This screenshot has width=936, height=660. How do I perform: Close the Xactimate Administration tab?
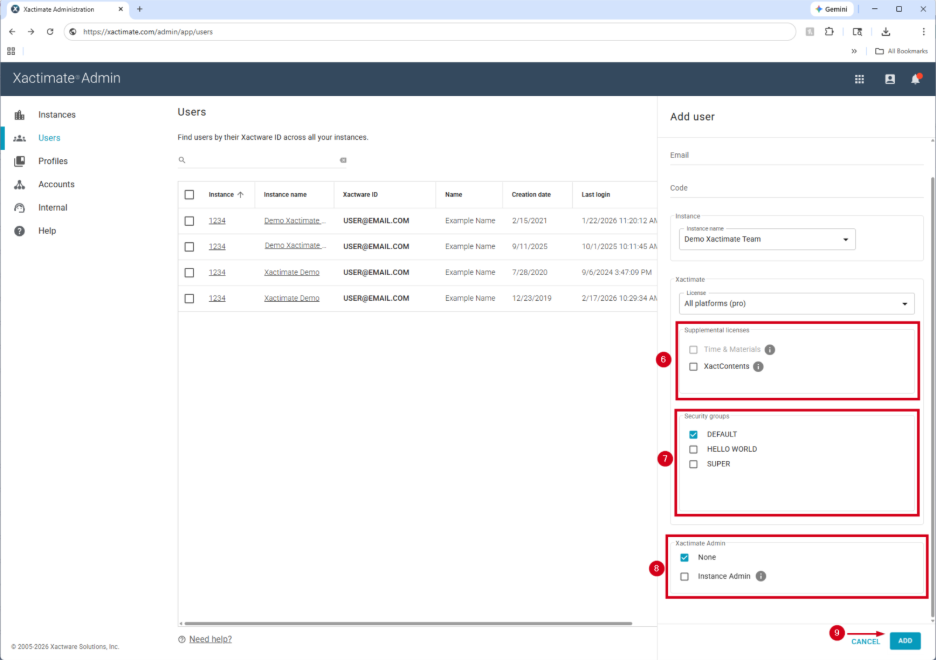click(121, 9)
